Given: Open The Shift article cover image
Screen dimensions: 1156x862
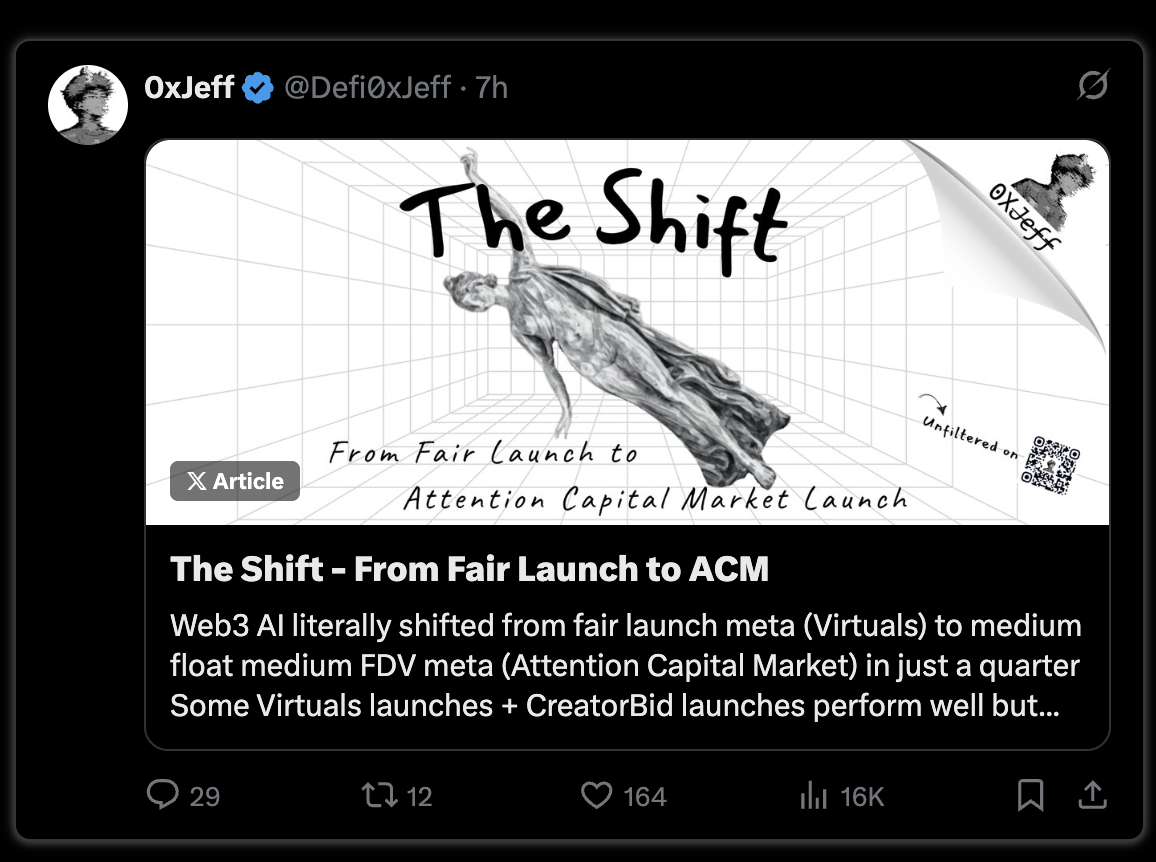Looking at the screenshot, I should point(627,332).
